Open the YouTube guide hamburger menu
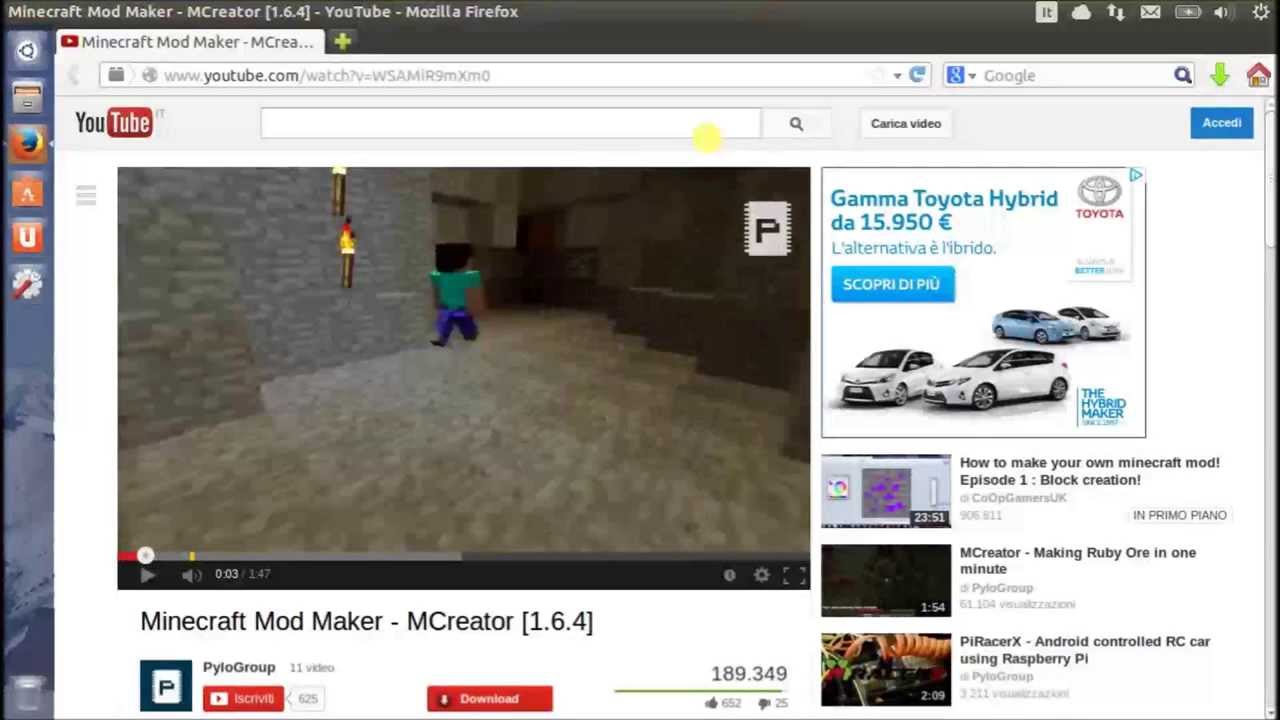Image resolution: width=1280 pixels, height=720 pixels. click(86, 195)
